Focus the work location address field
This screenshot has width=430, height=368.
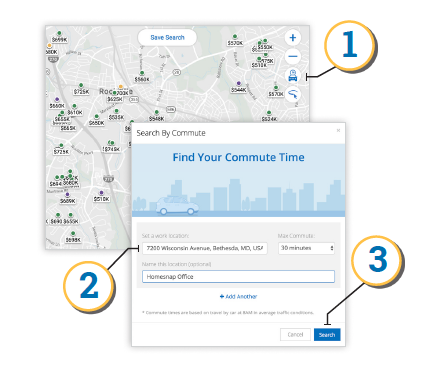click(x=205, y=248)
